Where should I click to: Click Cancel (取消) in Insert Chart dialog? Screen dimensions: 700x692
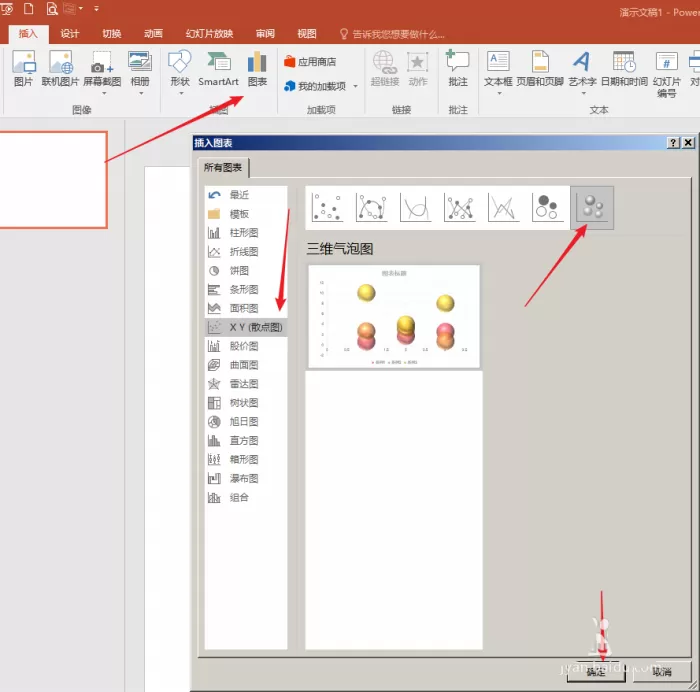pos(662,671)
